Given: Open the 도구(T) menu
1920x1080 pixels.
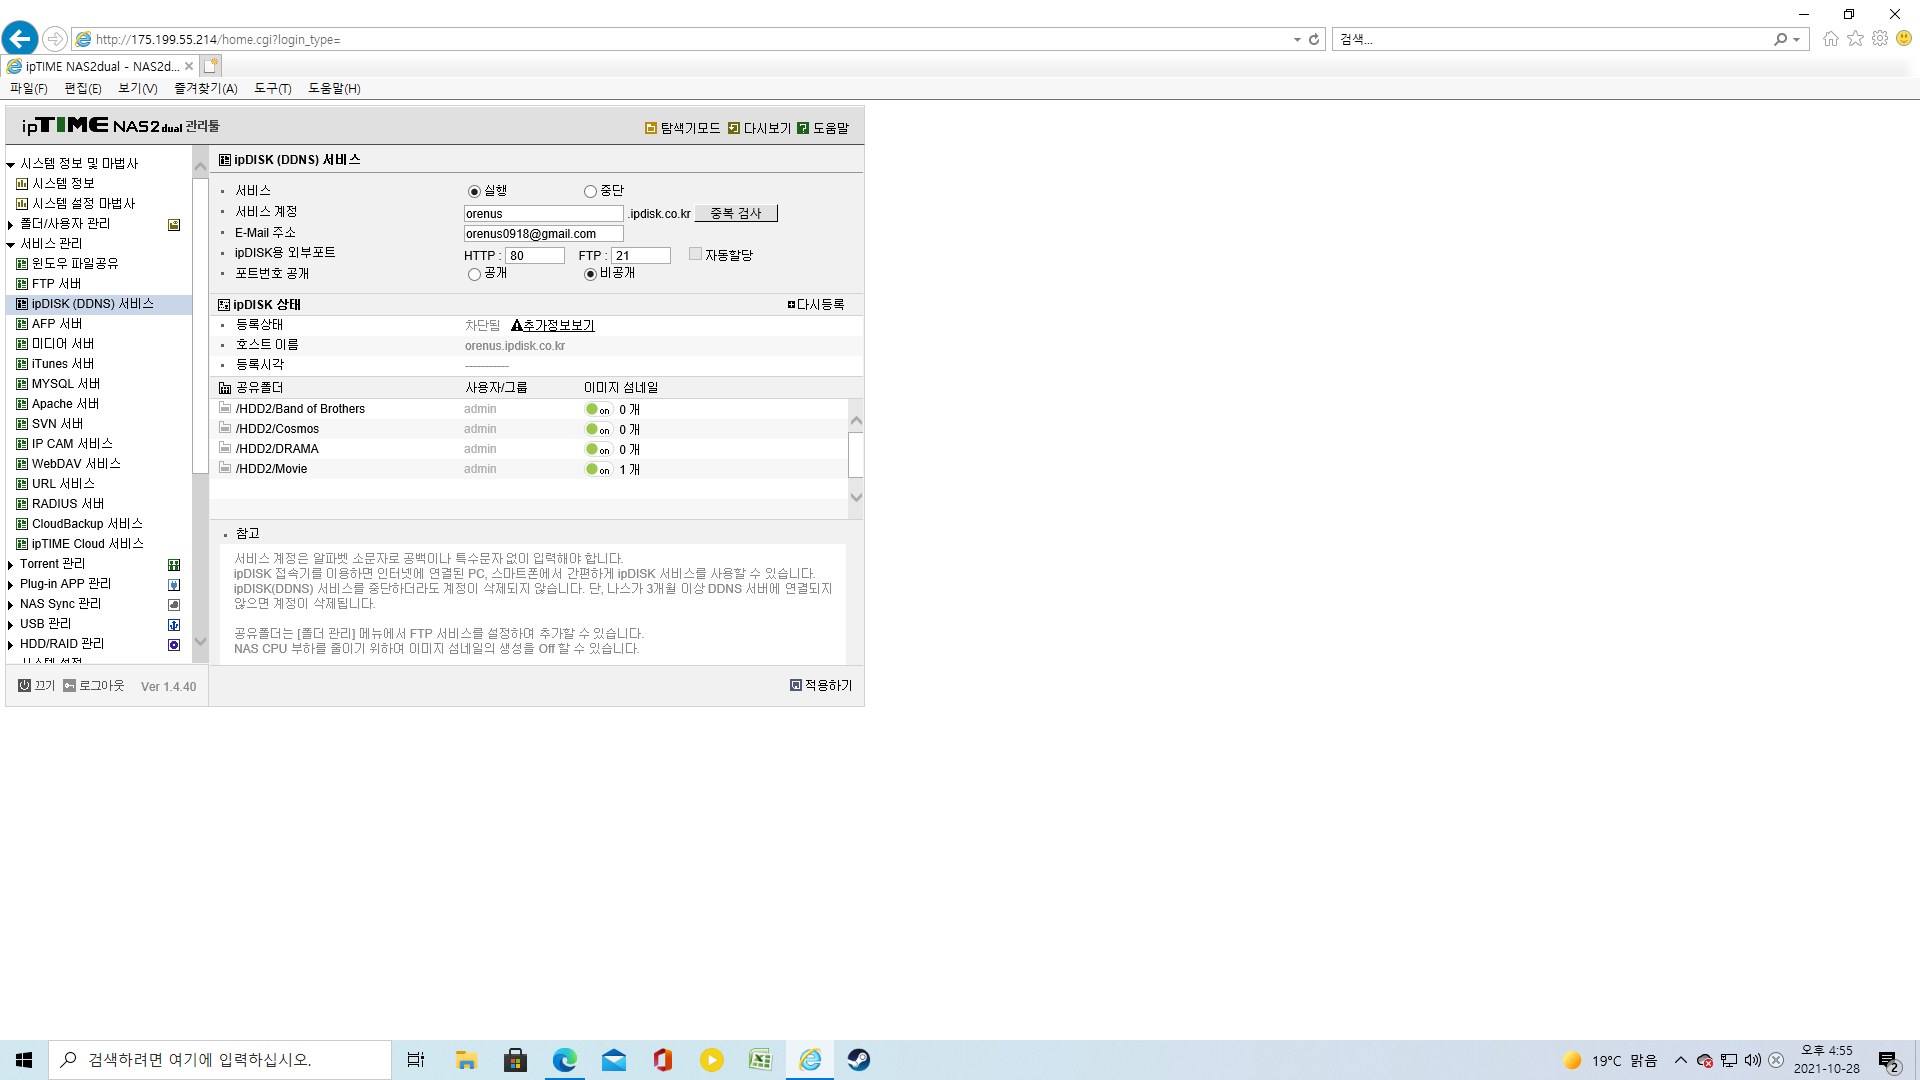Looking at the screenshot, I should (x=272, y=88).
